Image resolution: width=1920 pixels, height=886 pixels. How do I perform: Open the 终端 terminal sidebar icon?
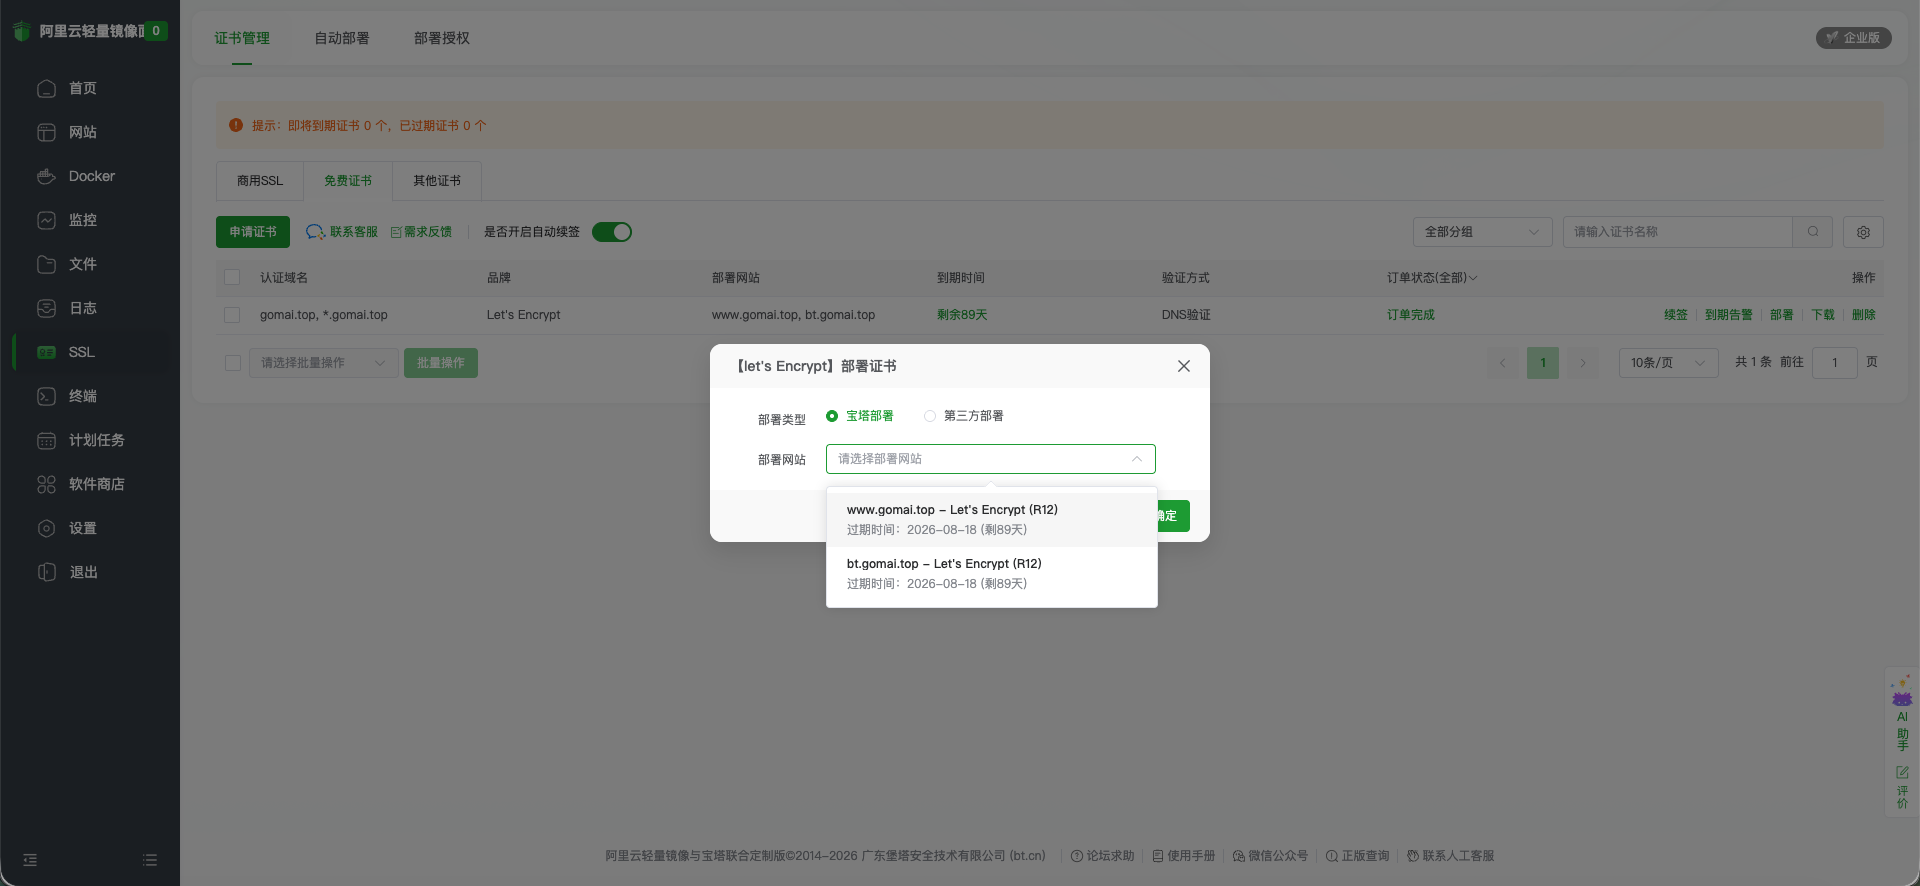coord(46,396)
